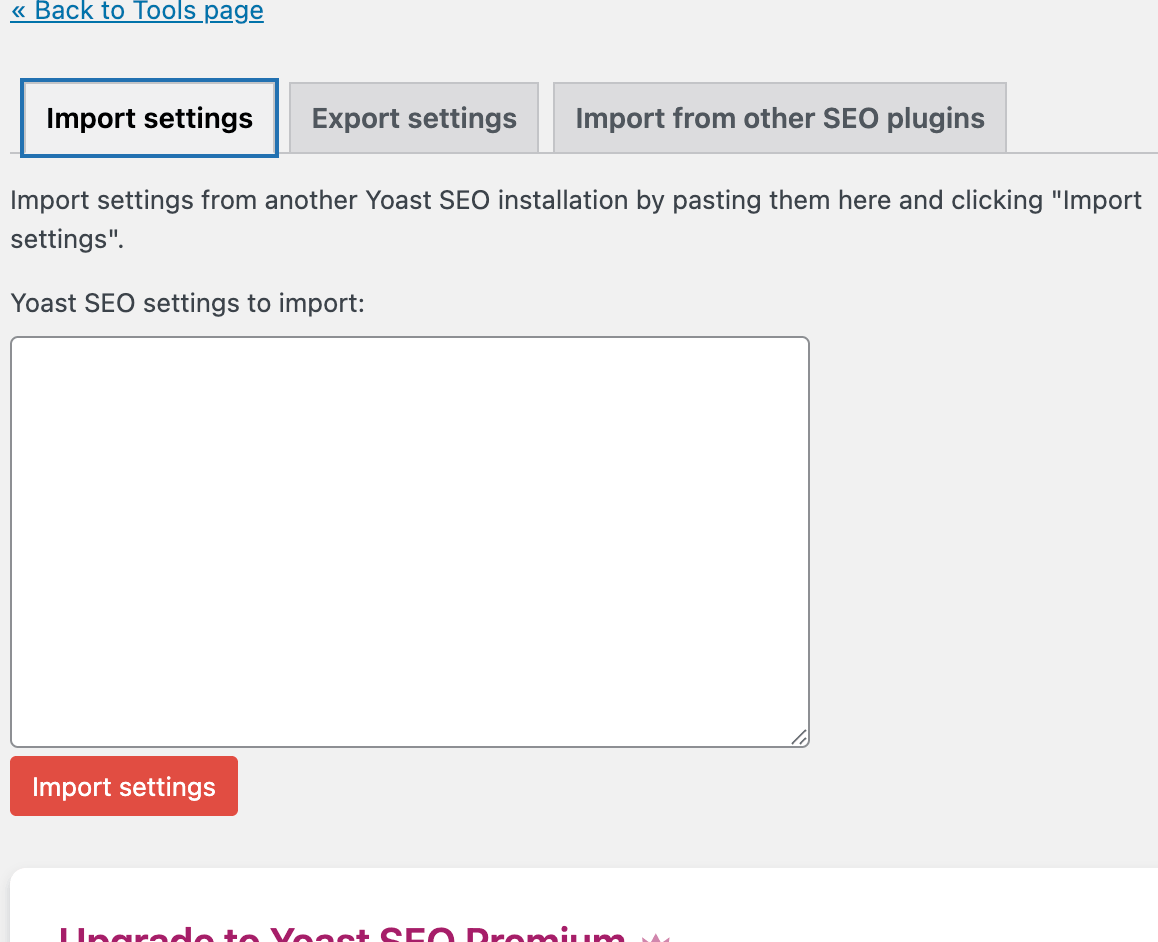Open the Tools page via the back link
This screenshot has height=942, width=1158.
pyautogui.click(x=136, y=12)
